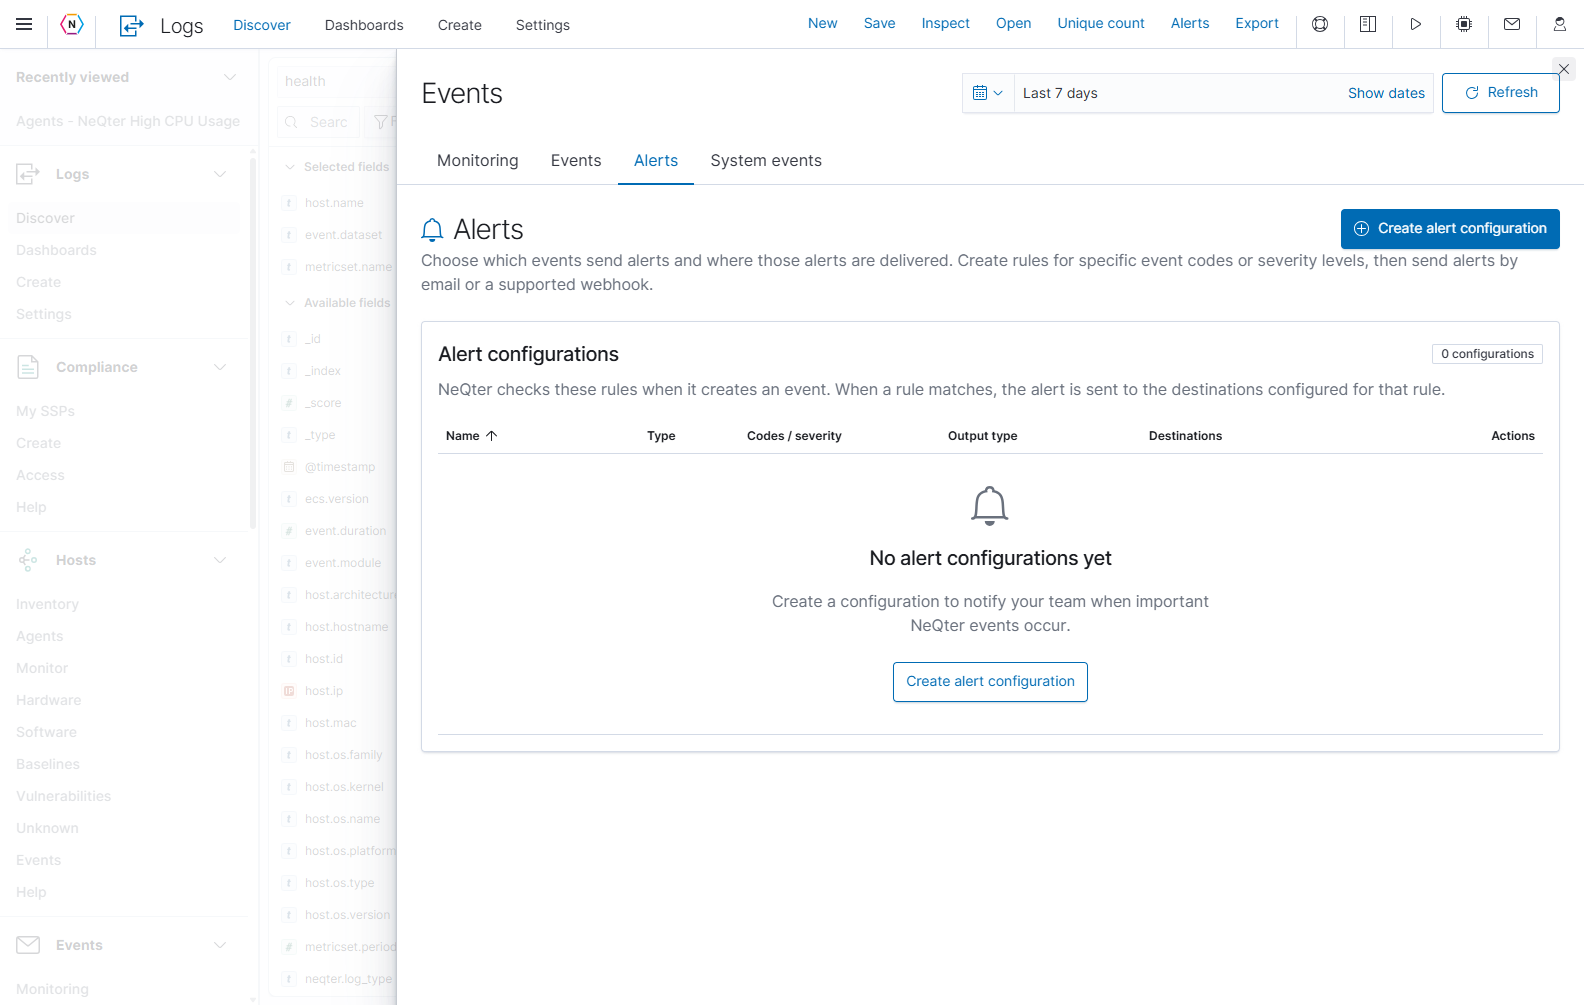Open Agents - NeQter High CPU Usage
Screen dimensions: 1584x1005
point(128,121)
